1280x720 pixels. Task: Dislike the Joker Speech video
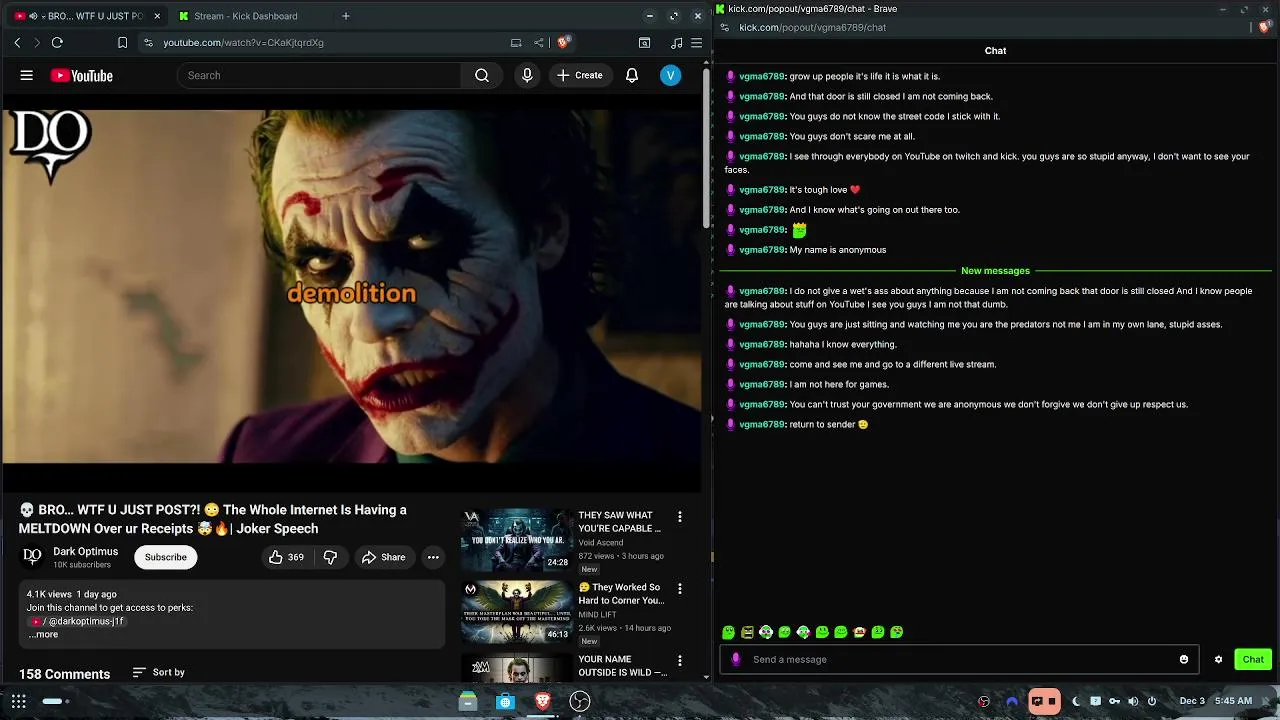[330, 557]
